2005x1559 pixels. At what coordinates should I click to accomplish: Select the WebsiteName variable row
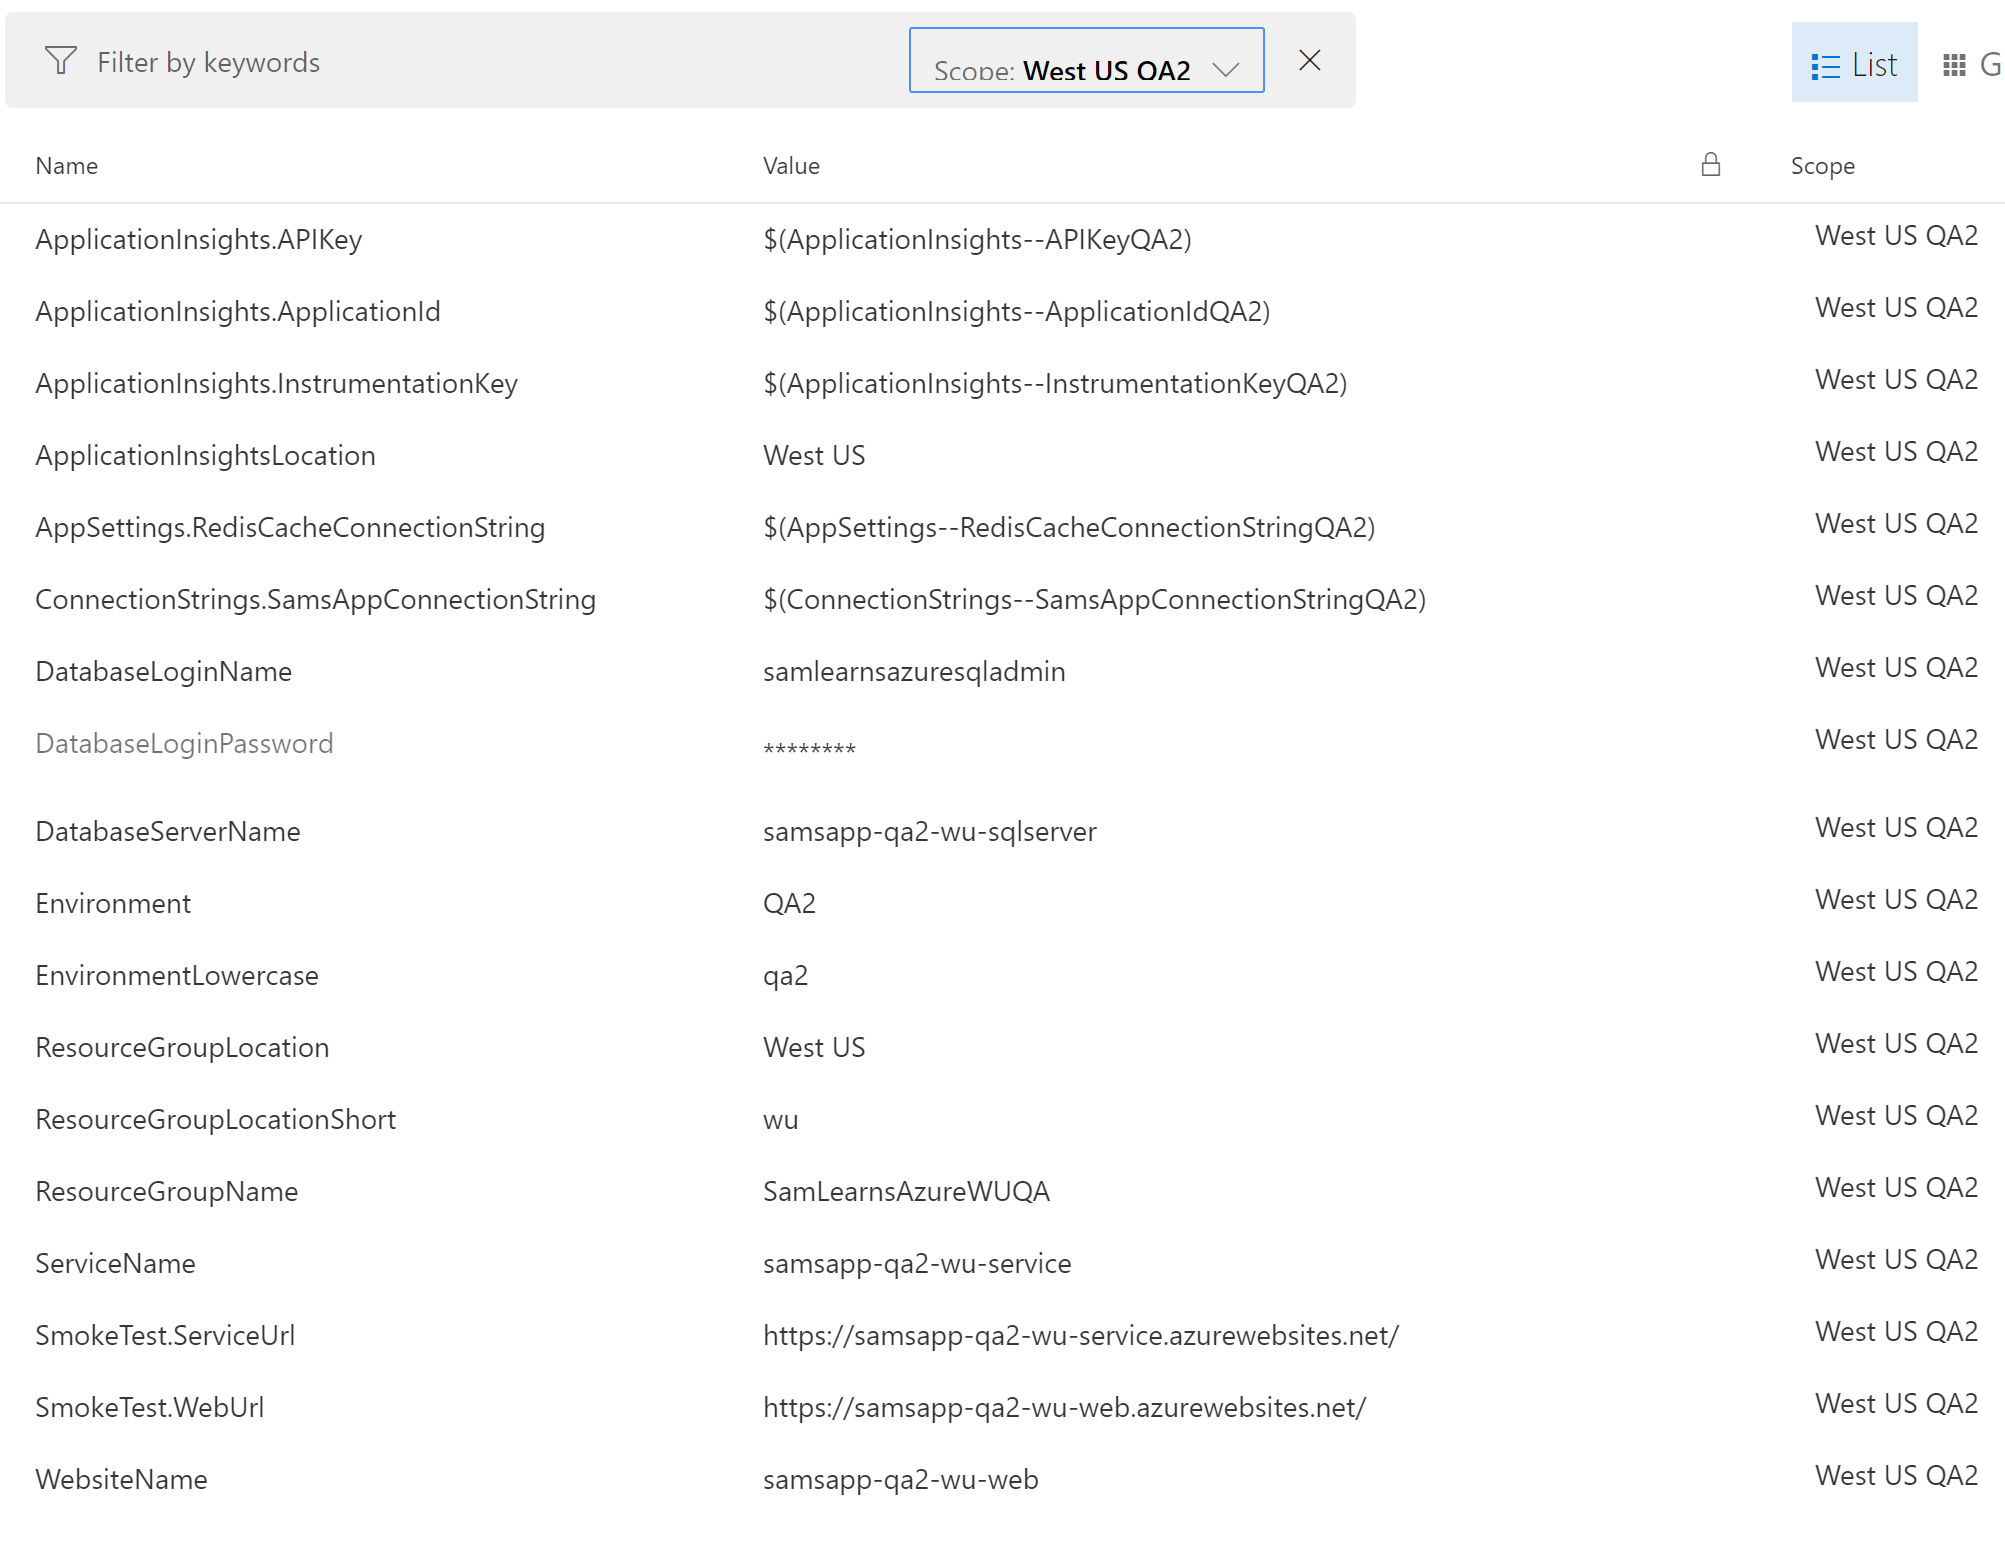coord(121,1479)
